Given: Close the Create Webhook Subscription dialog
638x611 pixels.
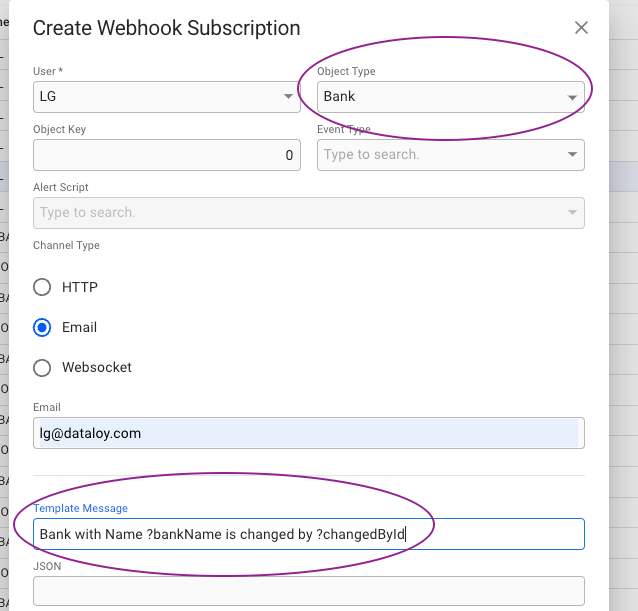Looking at the screenshot, I should [581, 28].
